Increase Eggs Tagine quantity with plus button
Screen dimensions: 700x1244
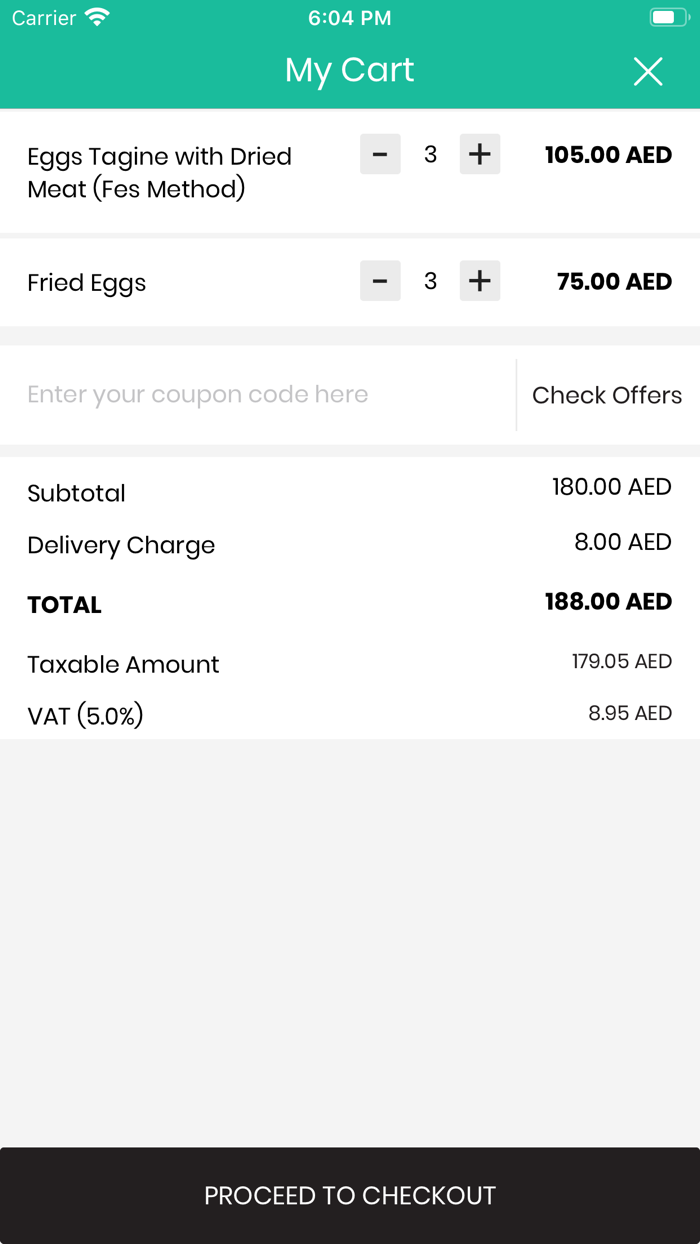tap(480, 154)
